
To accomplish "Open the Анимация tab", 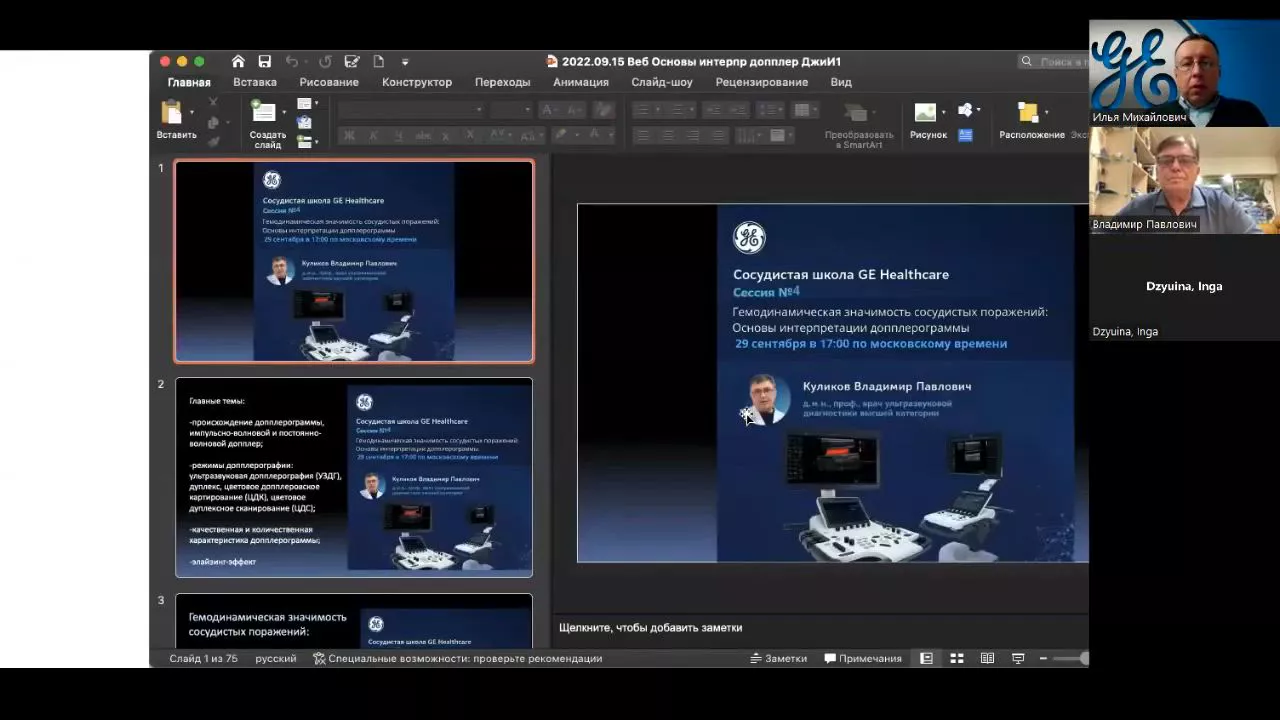I will pyautogui.click(x=581, y=82).
